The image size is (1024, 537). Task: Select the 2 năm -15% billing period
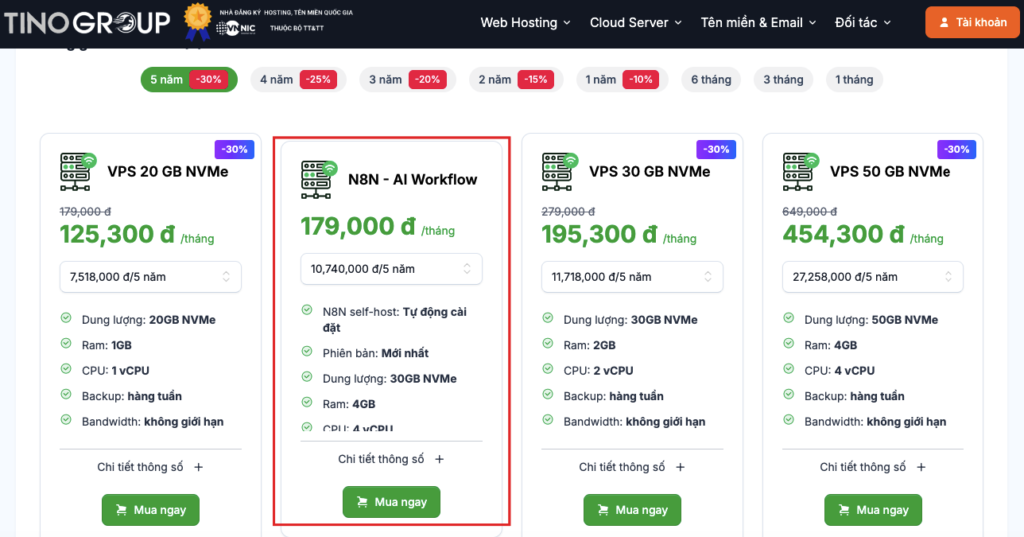516,80
